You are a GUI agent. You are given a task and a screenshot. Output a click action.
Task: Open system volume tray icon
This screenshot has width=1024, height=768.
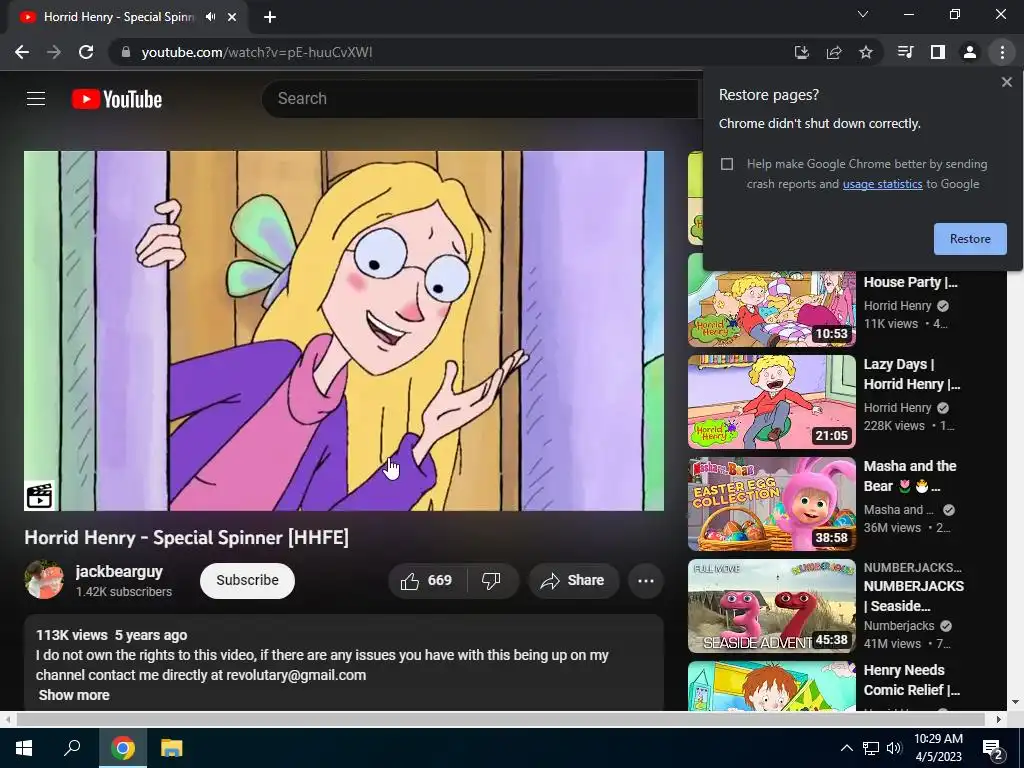click(x=894, y=748)
